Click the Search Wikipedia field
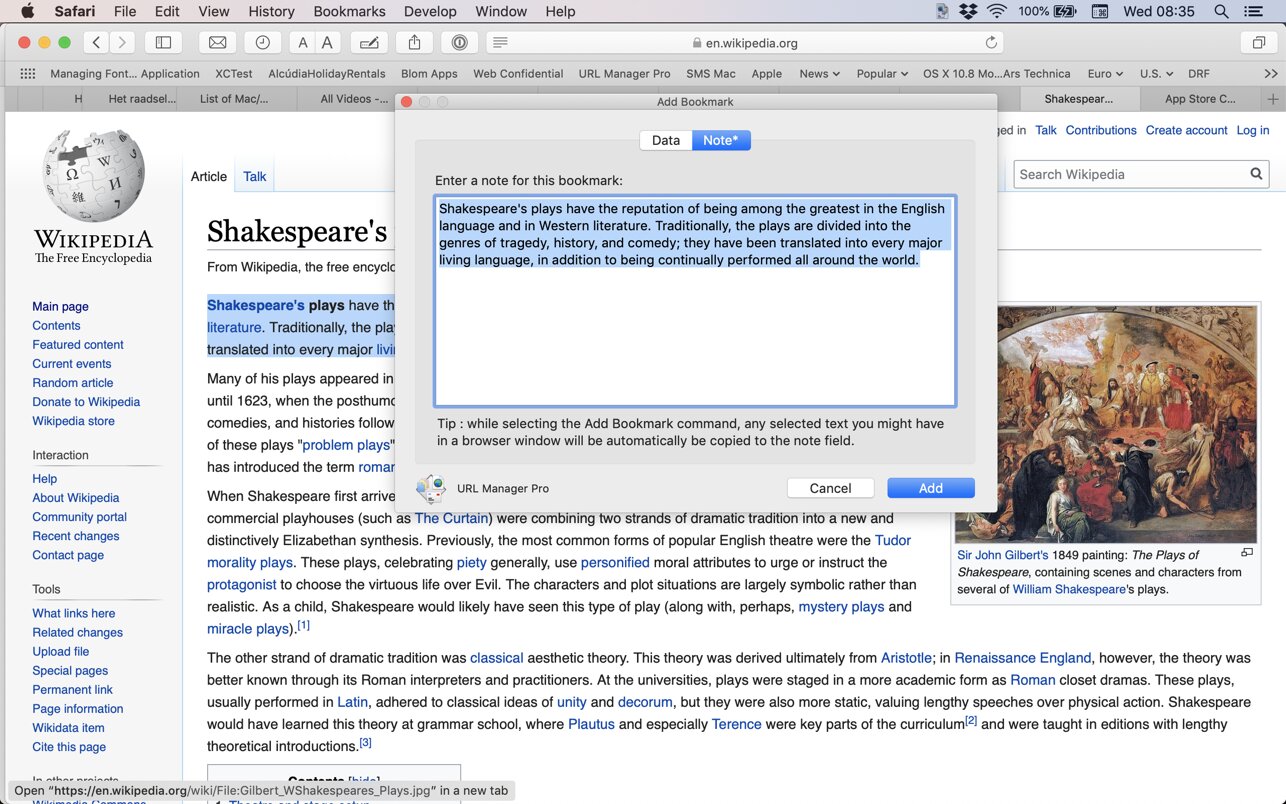This screenshot has height=804, width=1286. (1130, 174)
